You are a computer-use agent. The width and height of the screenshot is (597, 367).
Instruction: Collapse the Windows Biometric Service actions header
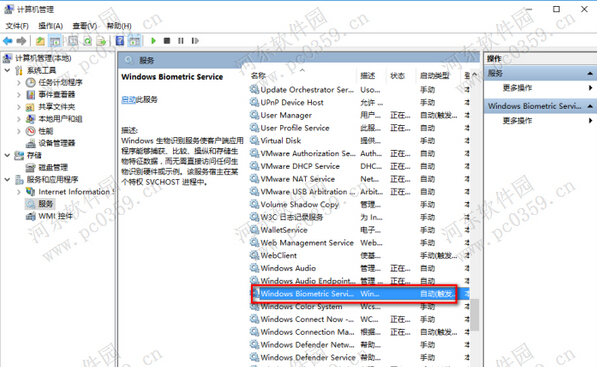pyautogui.click(x=590, y=106)
